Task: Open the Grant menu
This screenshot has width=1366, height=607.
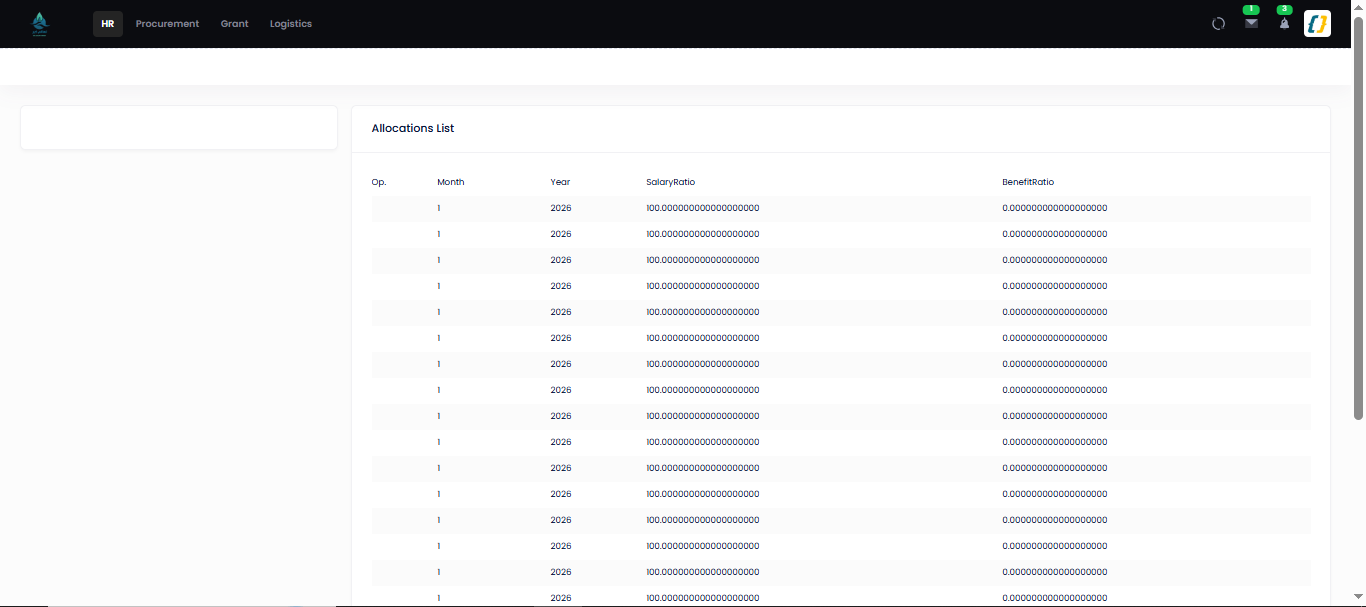Action: coord(235,24)
